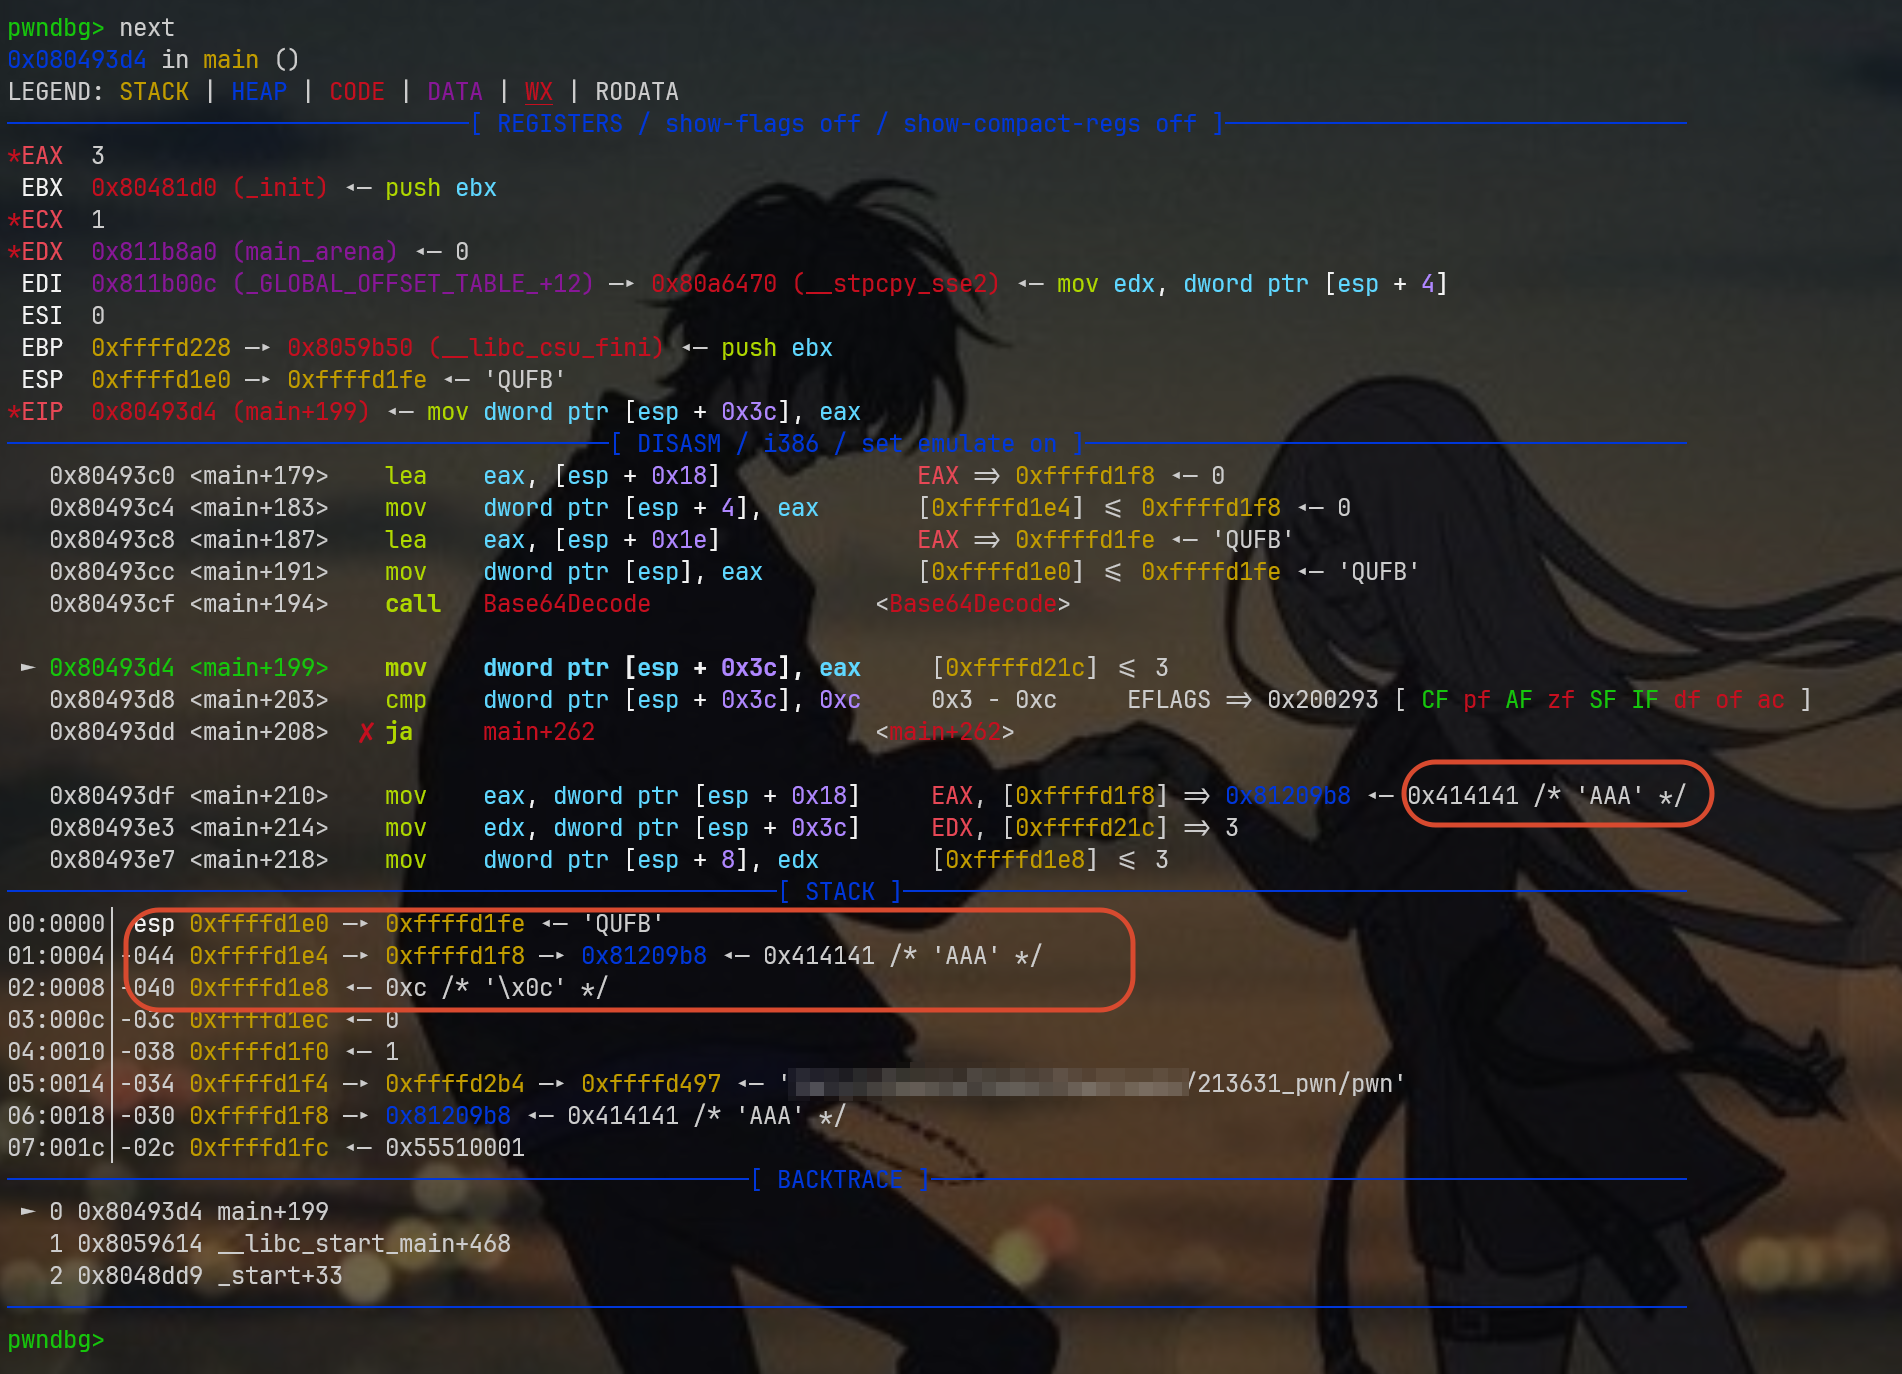
Task: Click disassembly line 0x80493e3 main+214
Action: pyautogui.click(x=644, y=828)
